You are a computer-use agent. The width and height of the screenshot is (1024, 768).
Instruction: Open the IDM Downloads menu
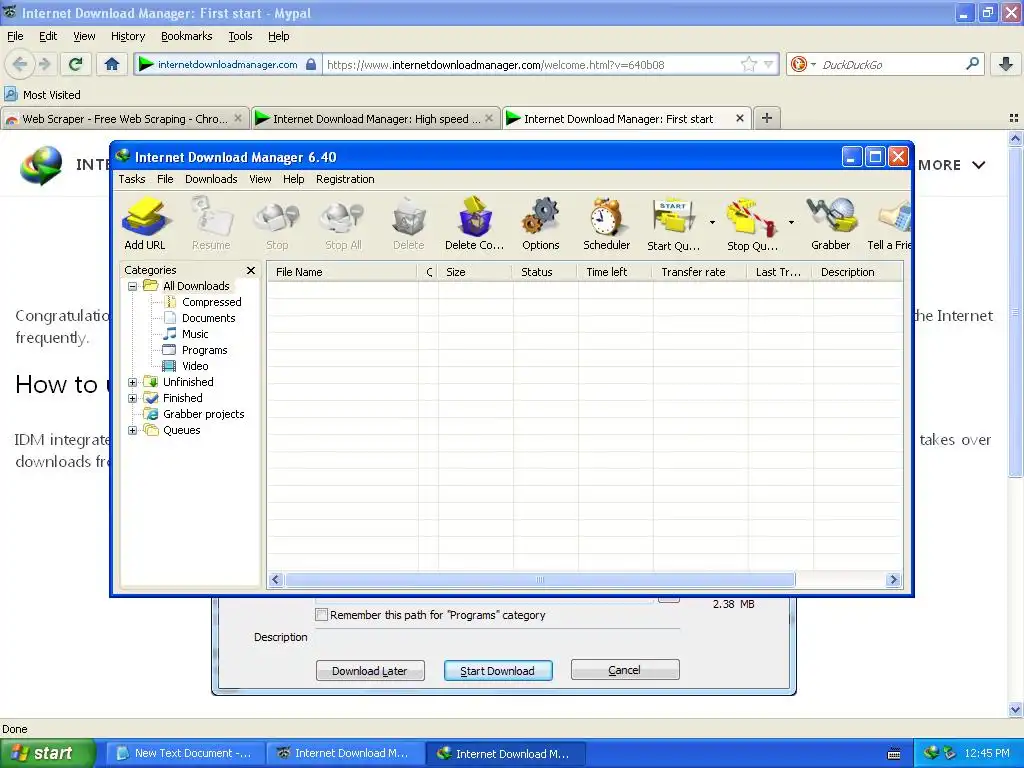[211, 179]
